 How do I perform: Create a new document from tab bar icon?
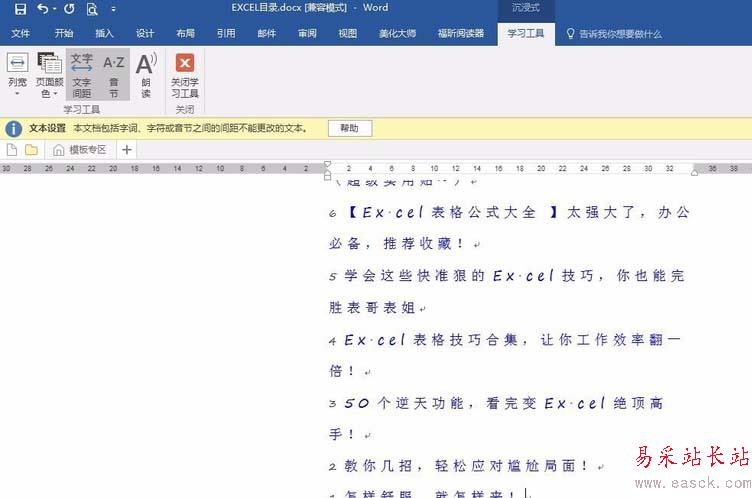click(x=12, y=150)
